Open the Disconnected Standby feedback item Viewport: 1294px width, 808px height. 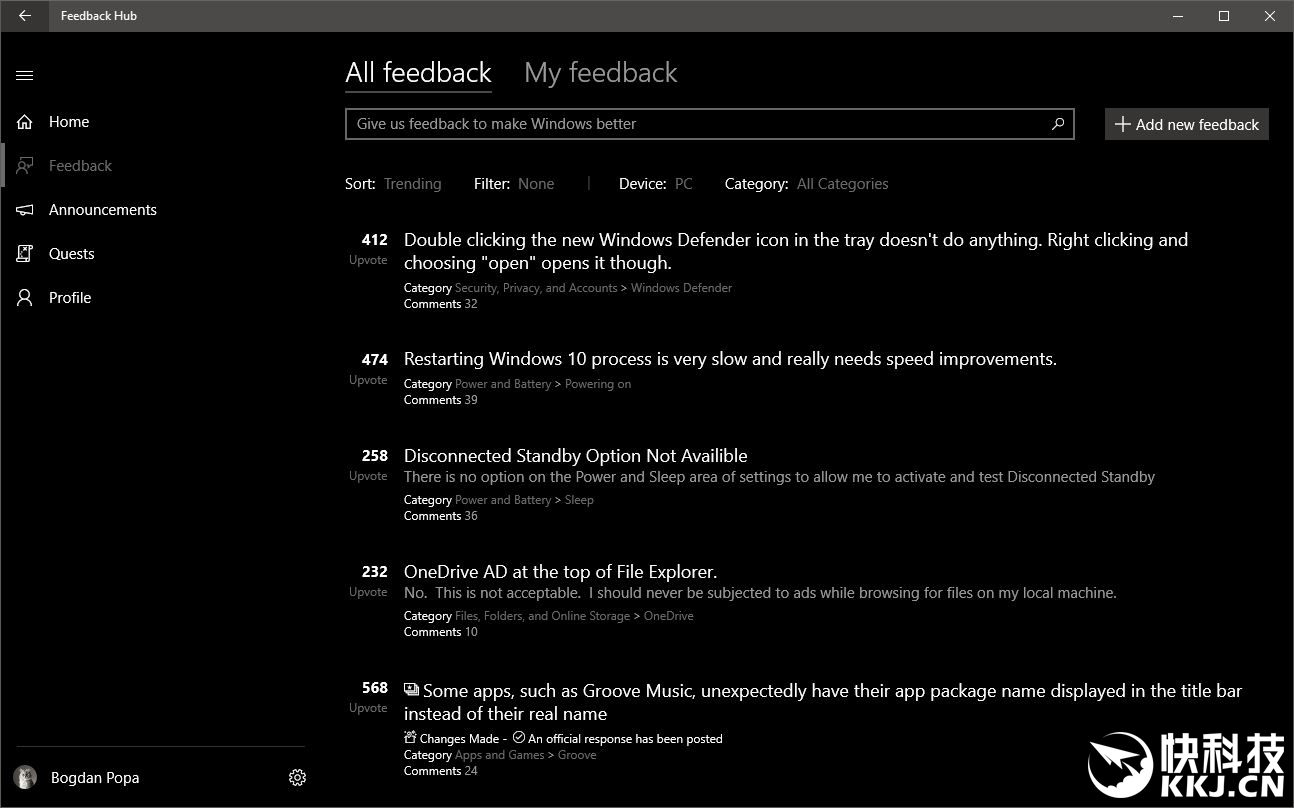[575, 456]
